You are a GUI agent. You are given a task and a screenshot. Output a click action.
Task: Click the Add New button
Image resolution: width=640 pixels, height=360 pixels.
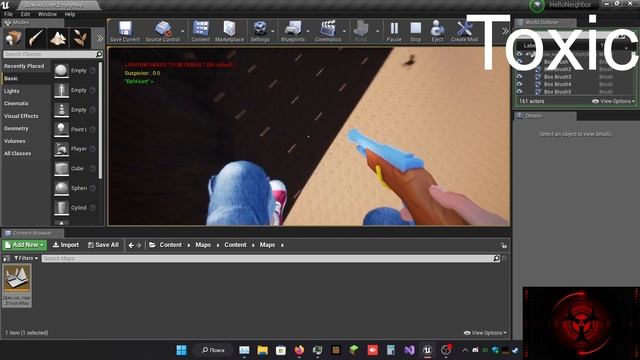24,245
